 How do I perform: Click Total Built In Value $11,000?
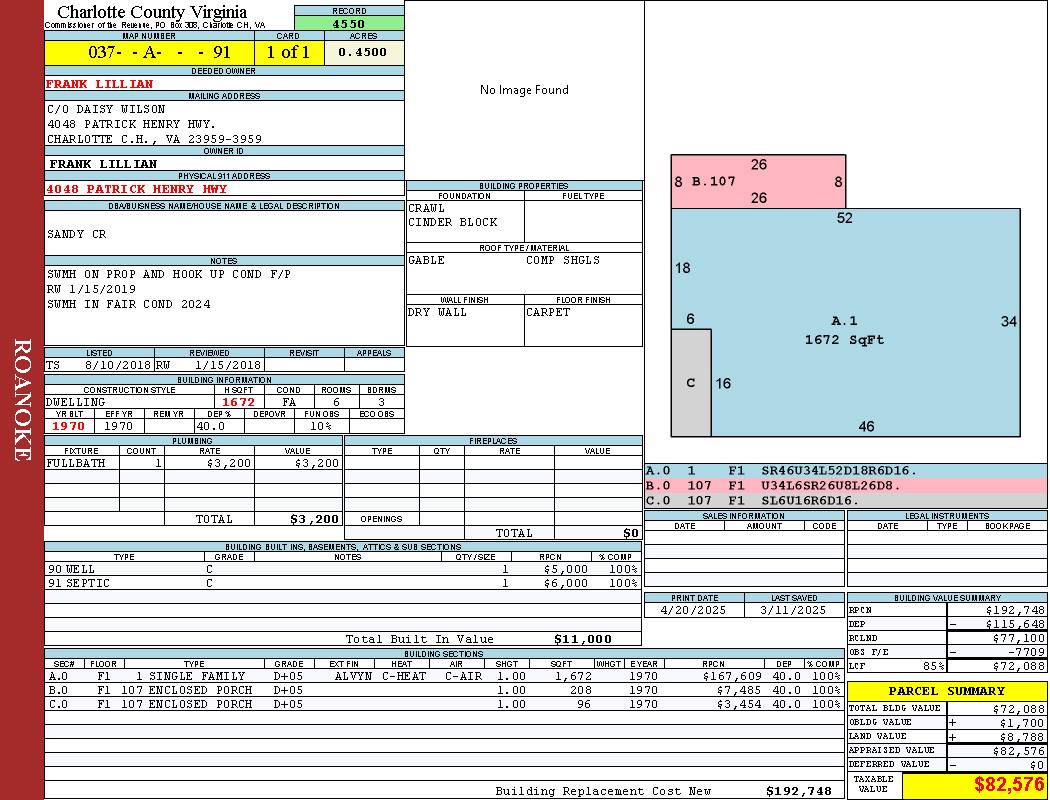tap(583, 639)
